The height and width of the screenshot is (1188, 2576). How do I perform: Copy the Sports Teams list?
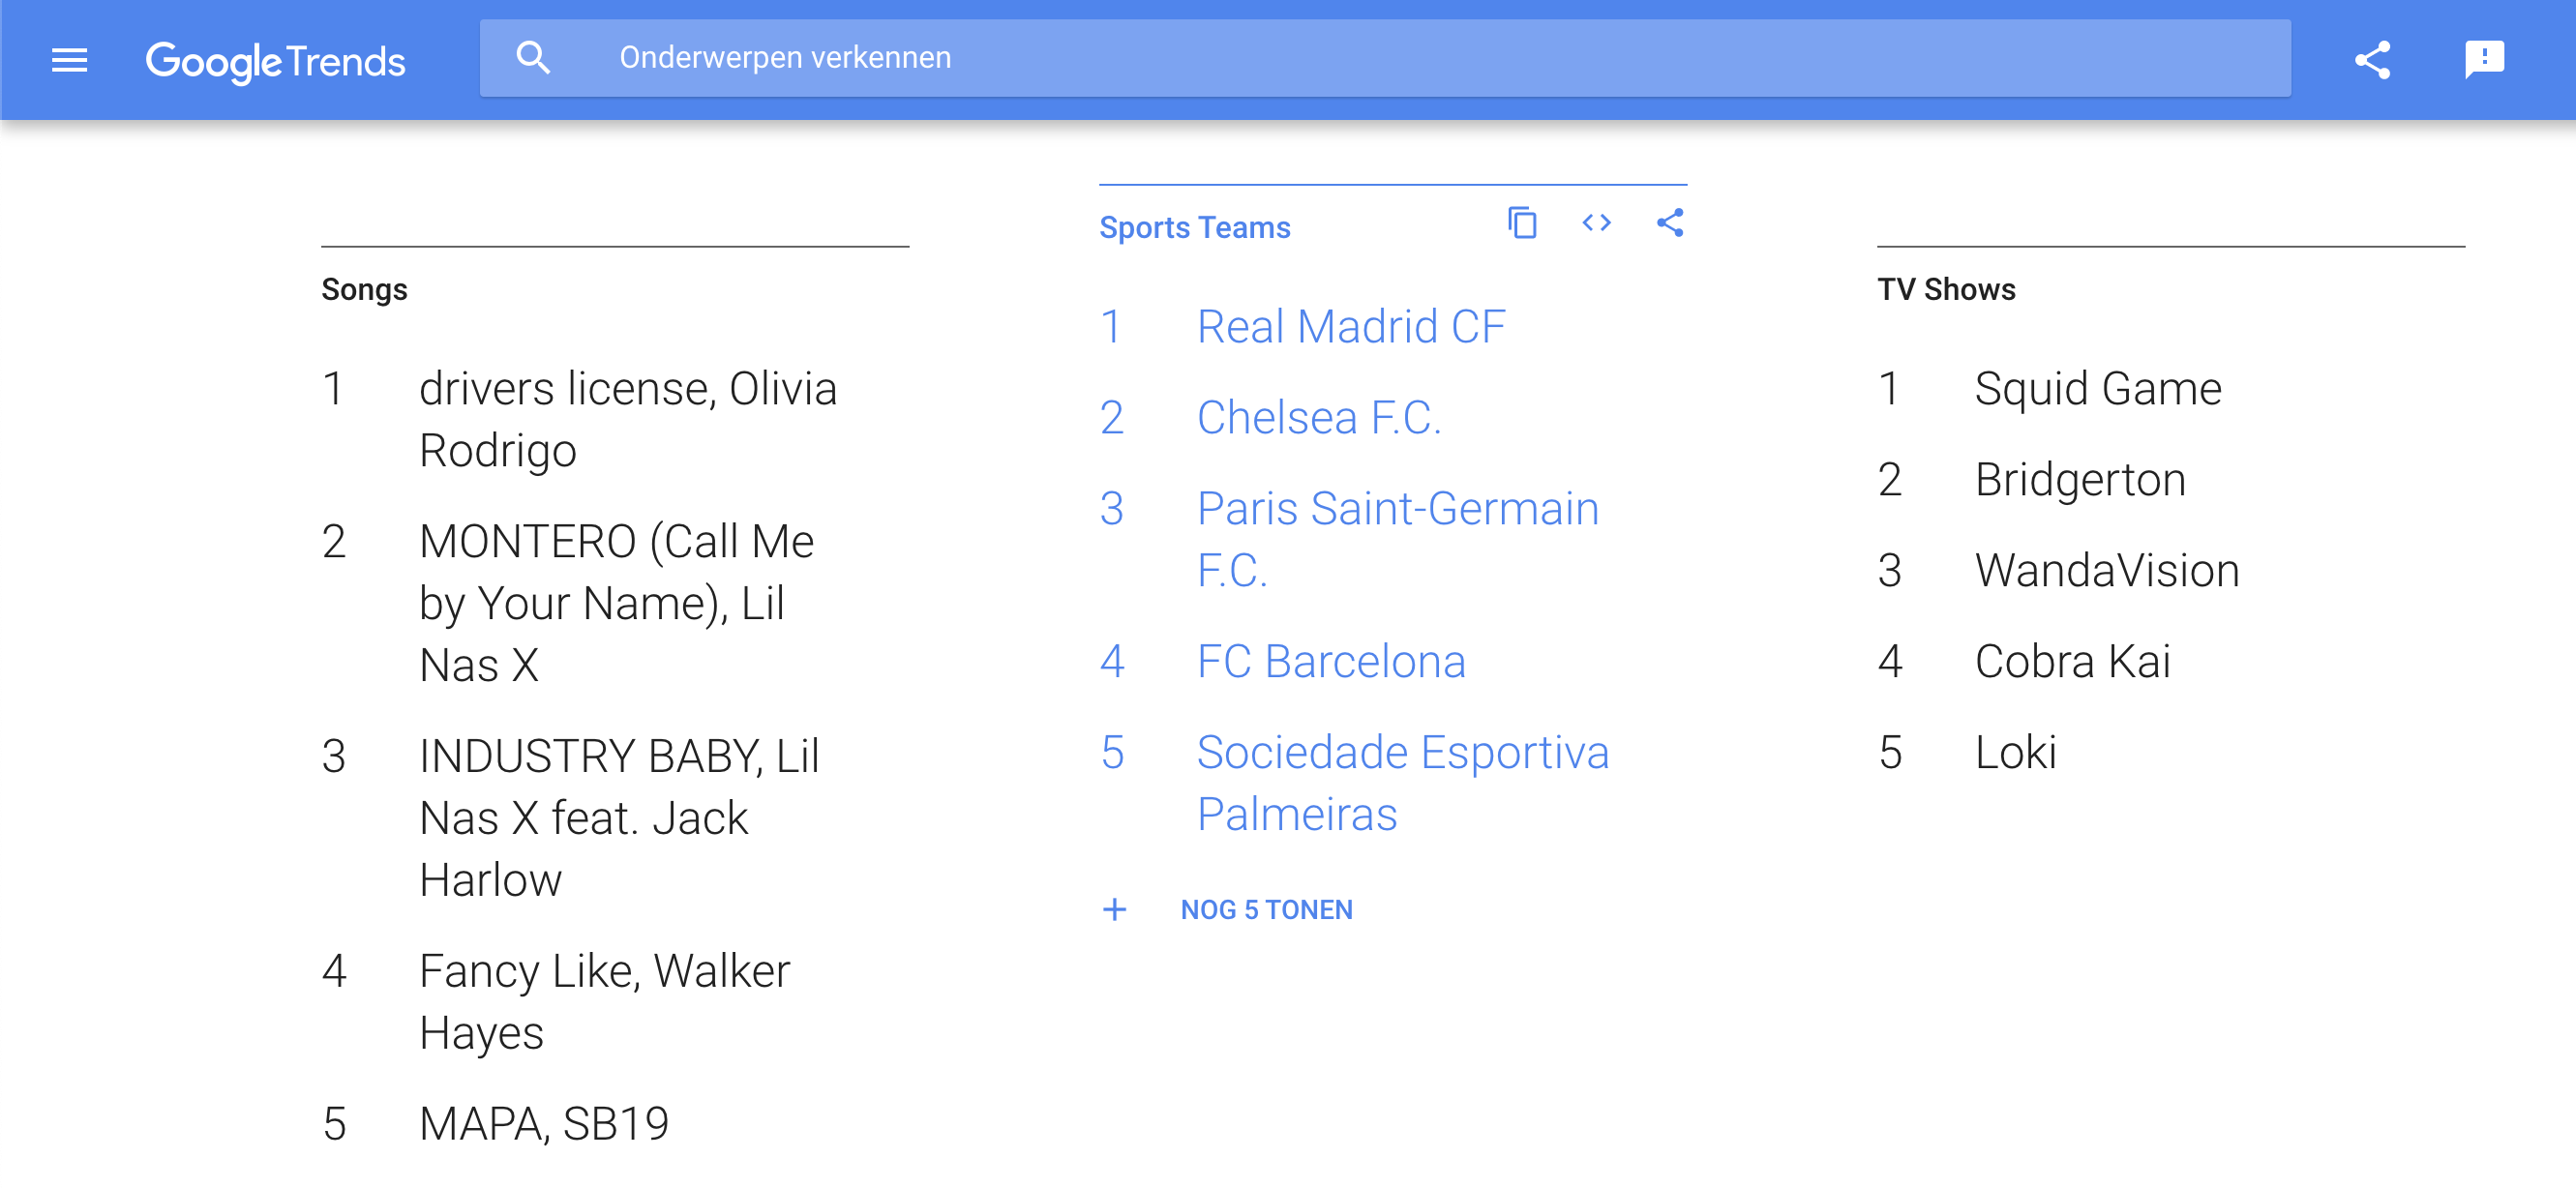click(x=1522, y=223)
